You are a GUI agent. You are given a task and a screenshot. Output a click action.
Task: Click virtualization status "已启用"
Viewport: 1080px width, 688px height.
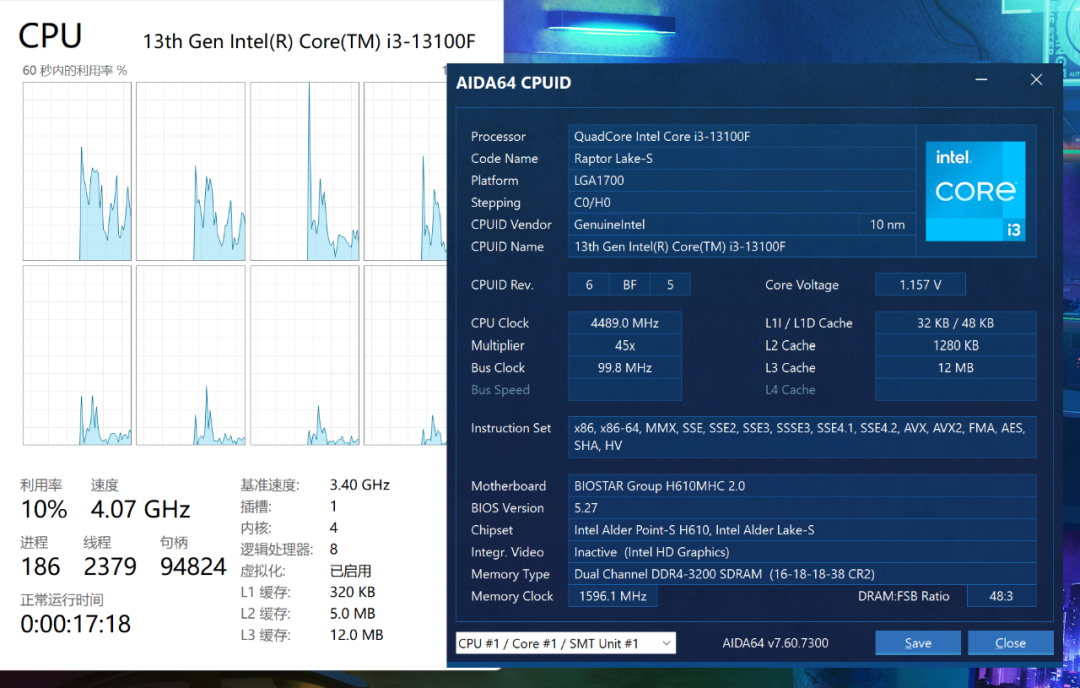tap(351, 571)
